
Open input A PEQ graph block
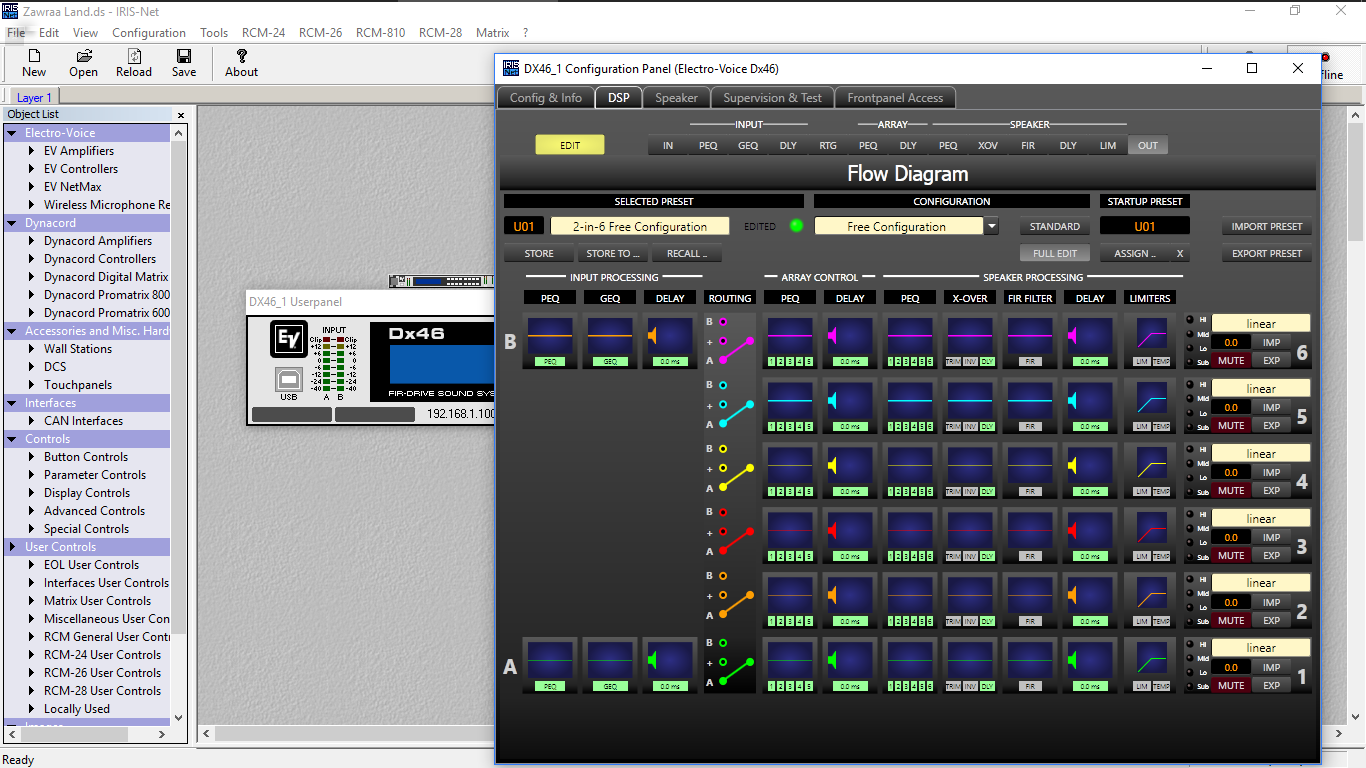tap(550, 665)
